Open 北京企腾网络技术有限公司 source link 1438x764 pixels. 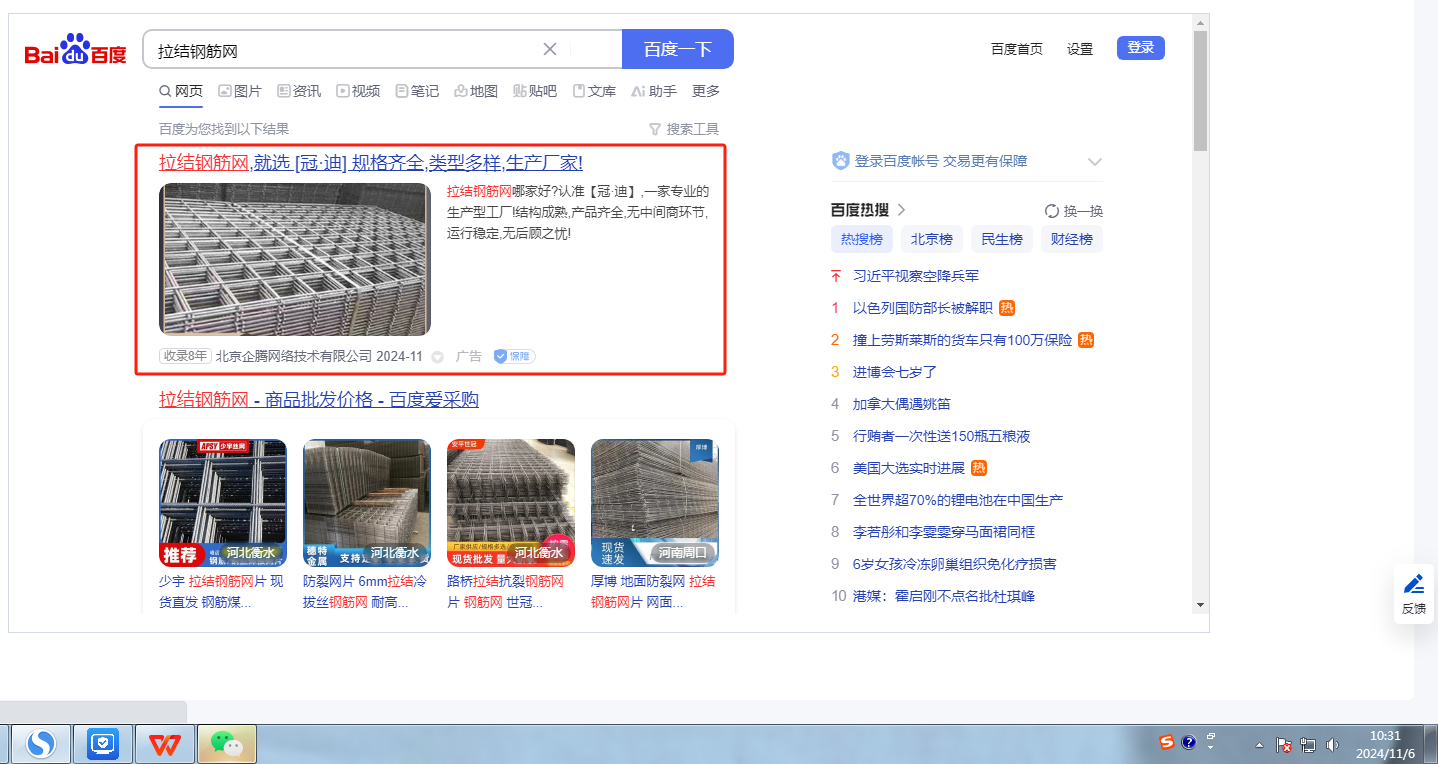point(294,356)
